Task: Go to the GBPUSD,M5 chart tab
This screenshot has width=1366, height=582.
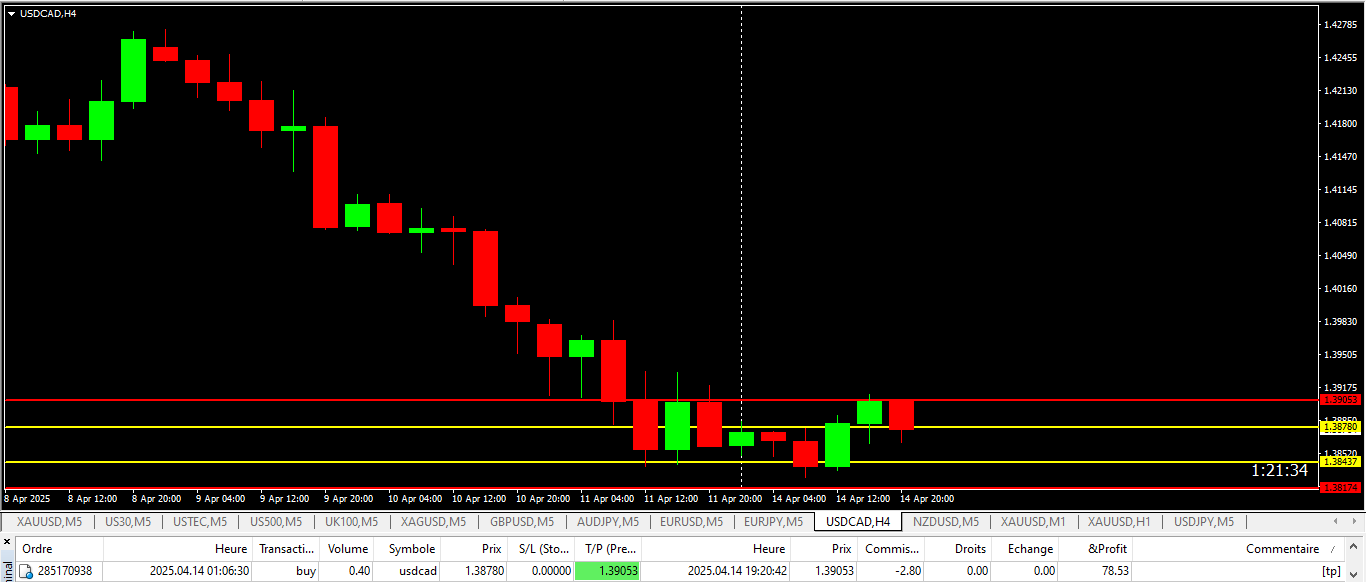Action: 522,522
